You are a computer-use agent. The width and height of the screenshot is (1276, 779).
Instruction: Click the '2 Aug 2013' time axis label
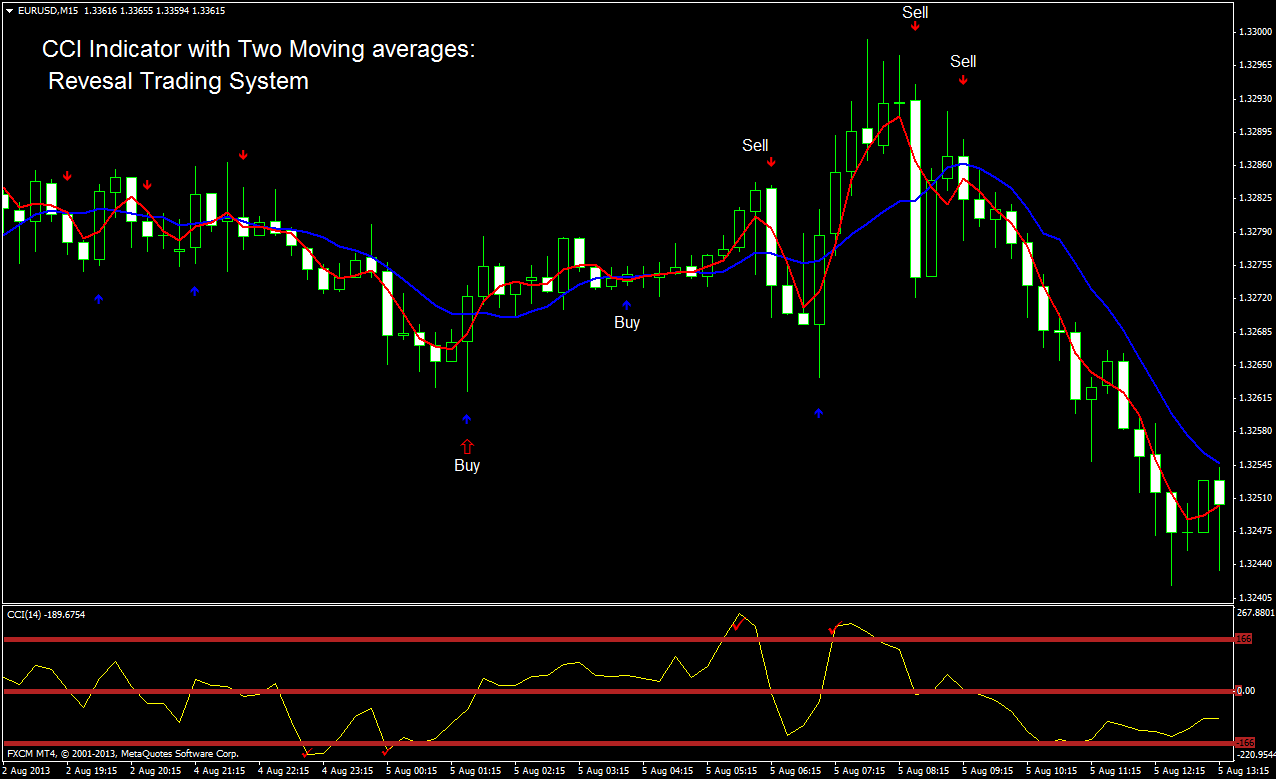tap(26, 772)
